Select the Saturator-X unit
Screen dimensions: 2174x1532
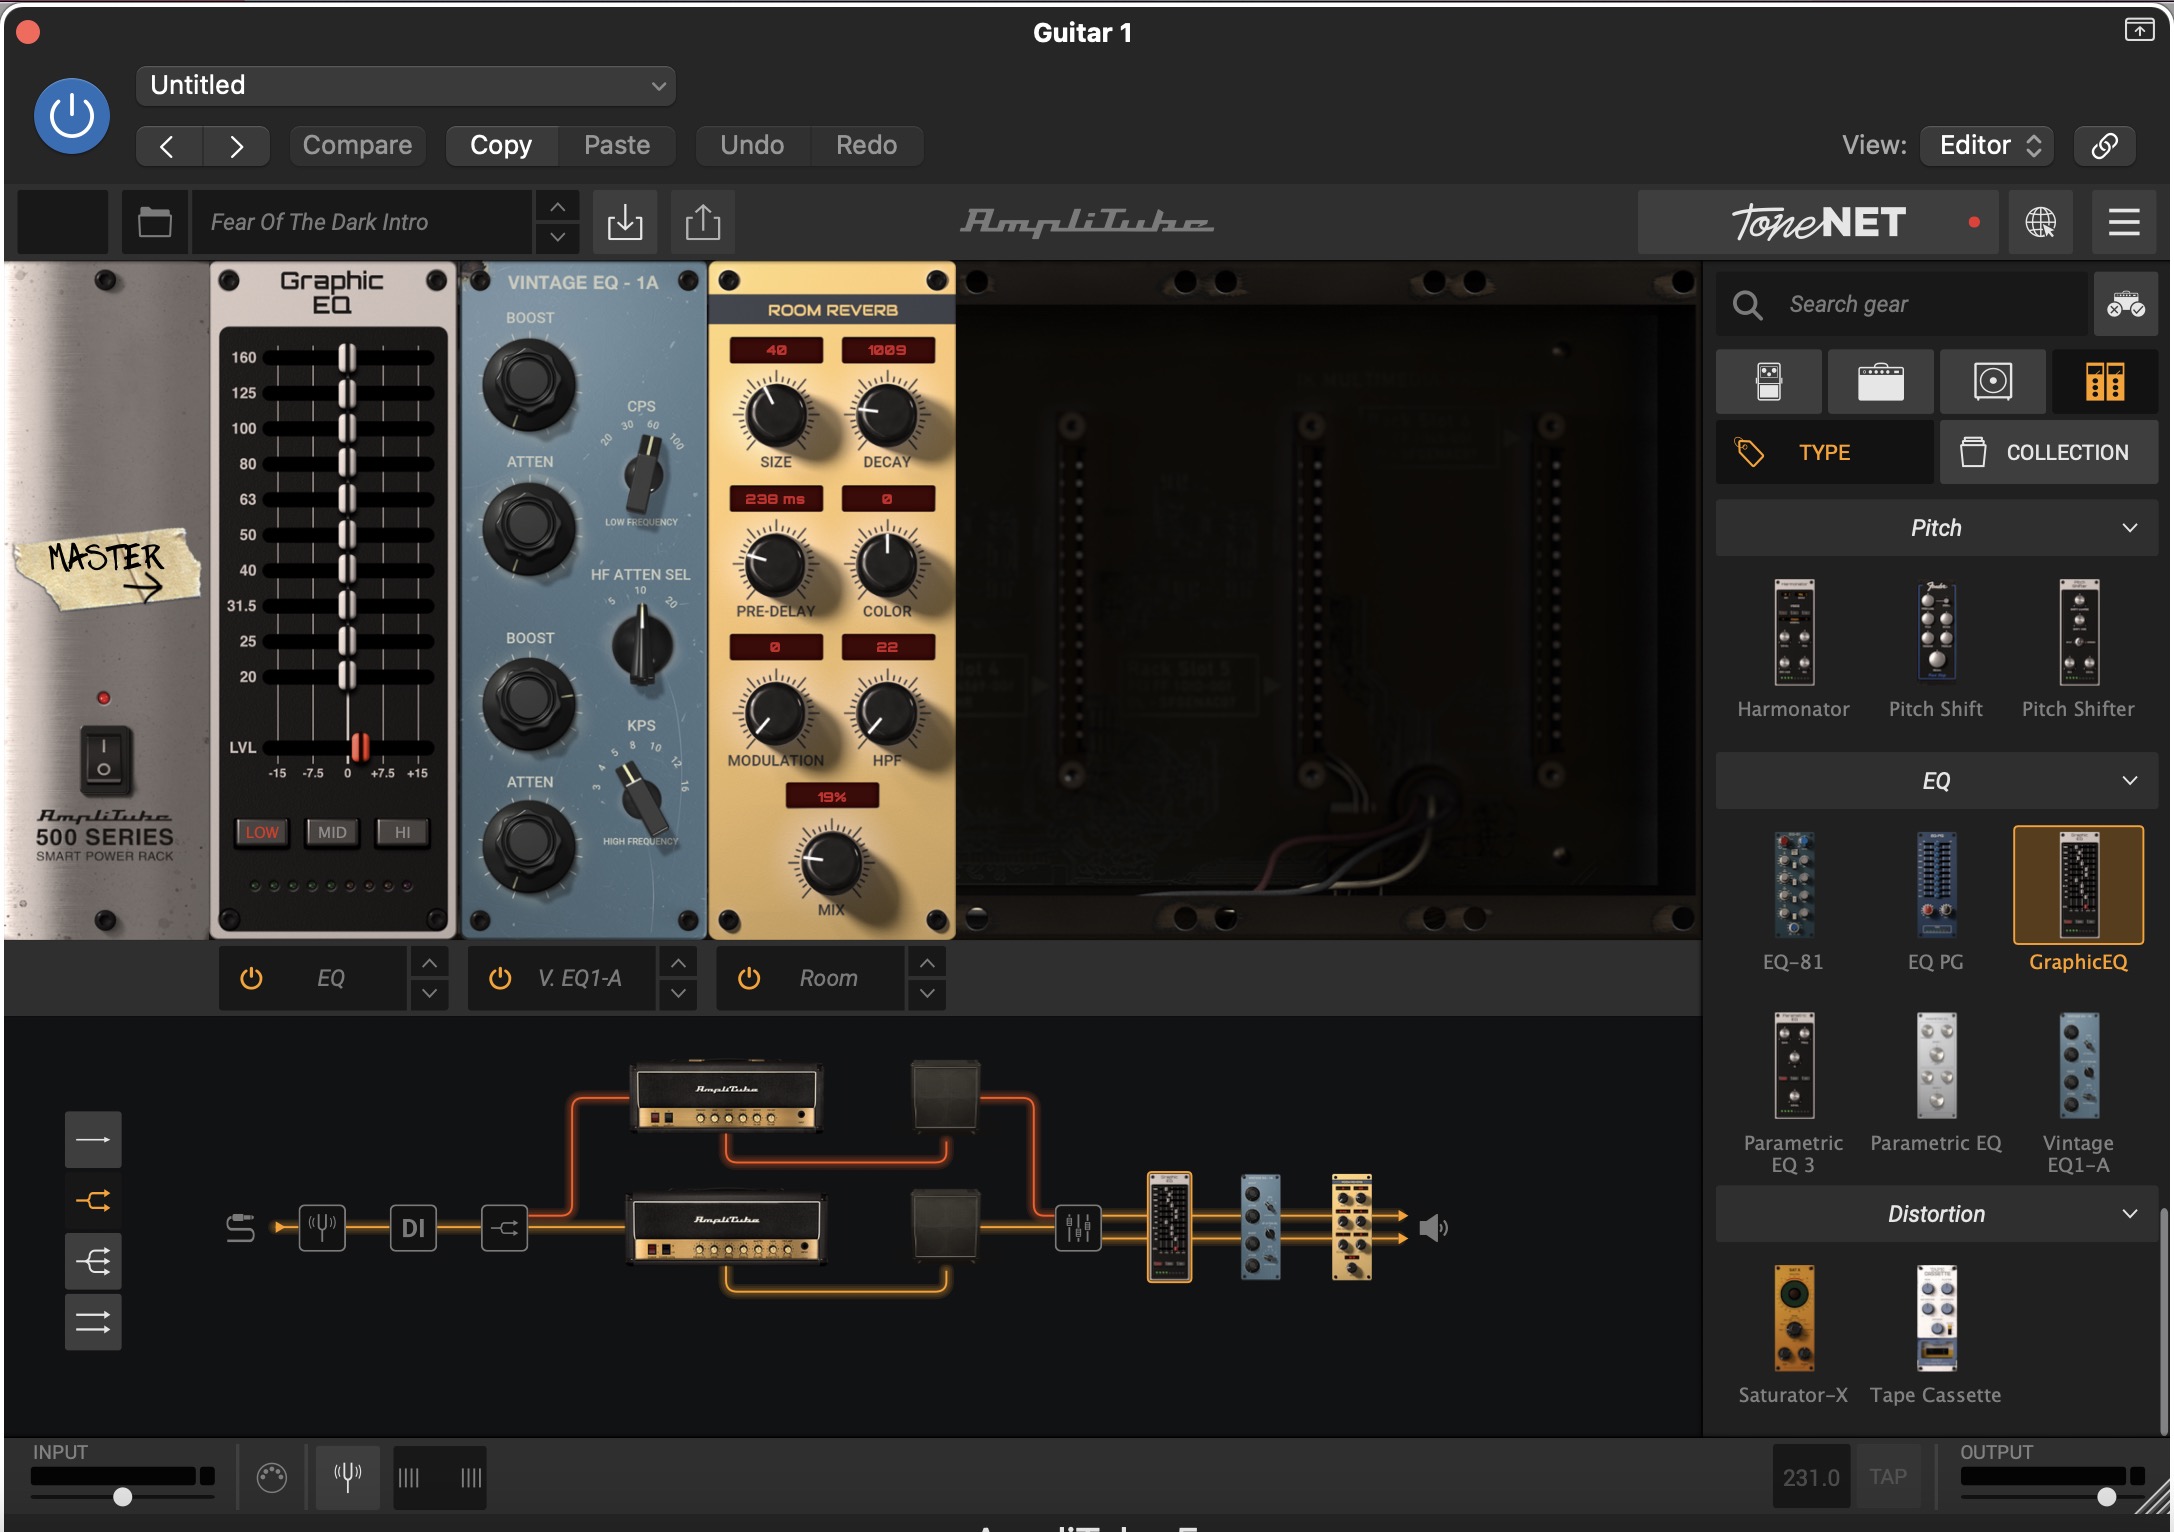pyautogui.click(x=1793, y=1334)
